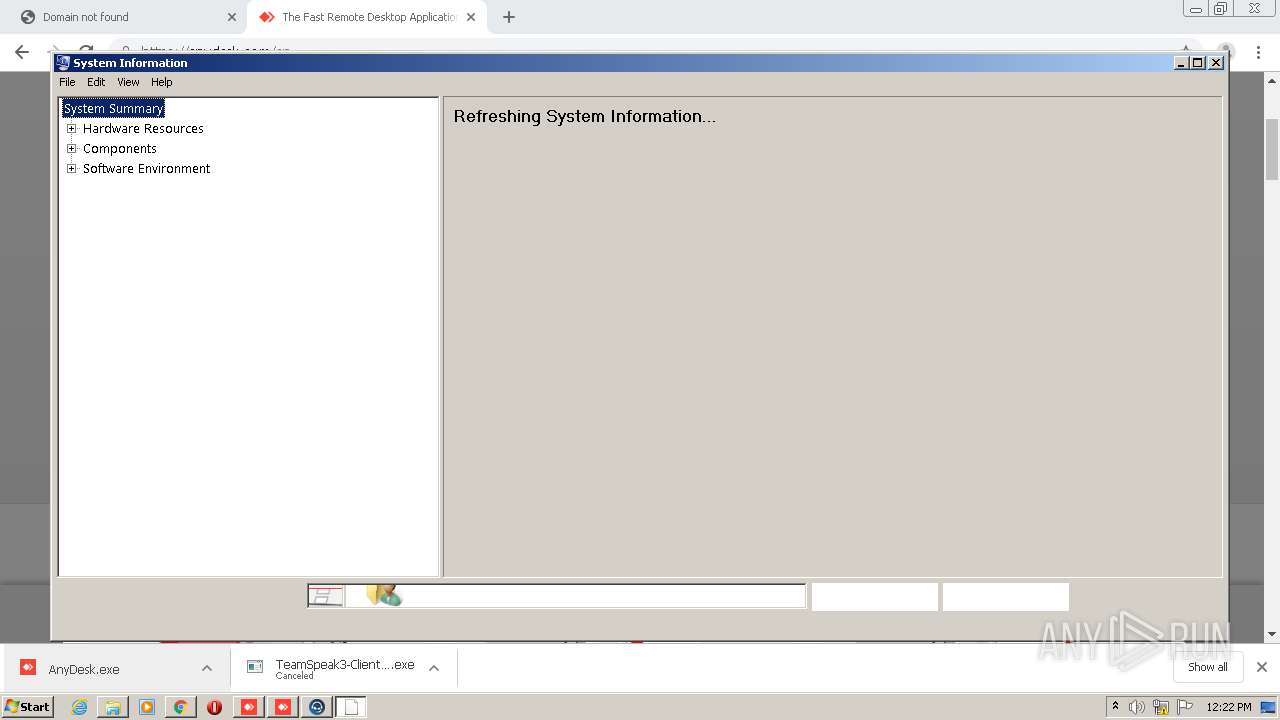Close the Chrome downloads bar
This screenshot has height=720, width=1280.
coord(1262,667)
